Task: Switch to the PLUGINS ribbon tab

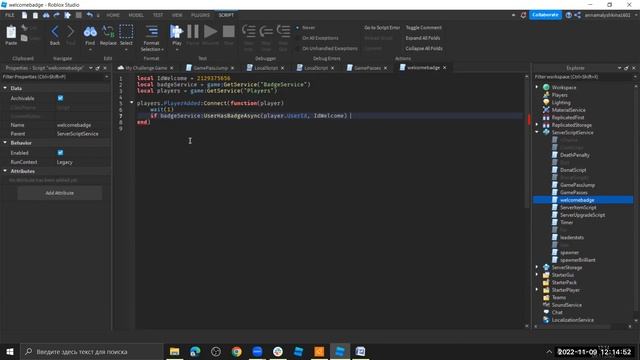Action: coord(200,15)
